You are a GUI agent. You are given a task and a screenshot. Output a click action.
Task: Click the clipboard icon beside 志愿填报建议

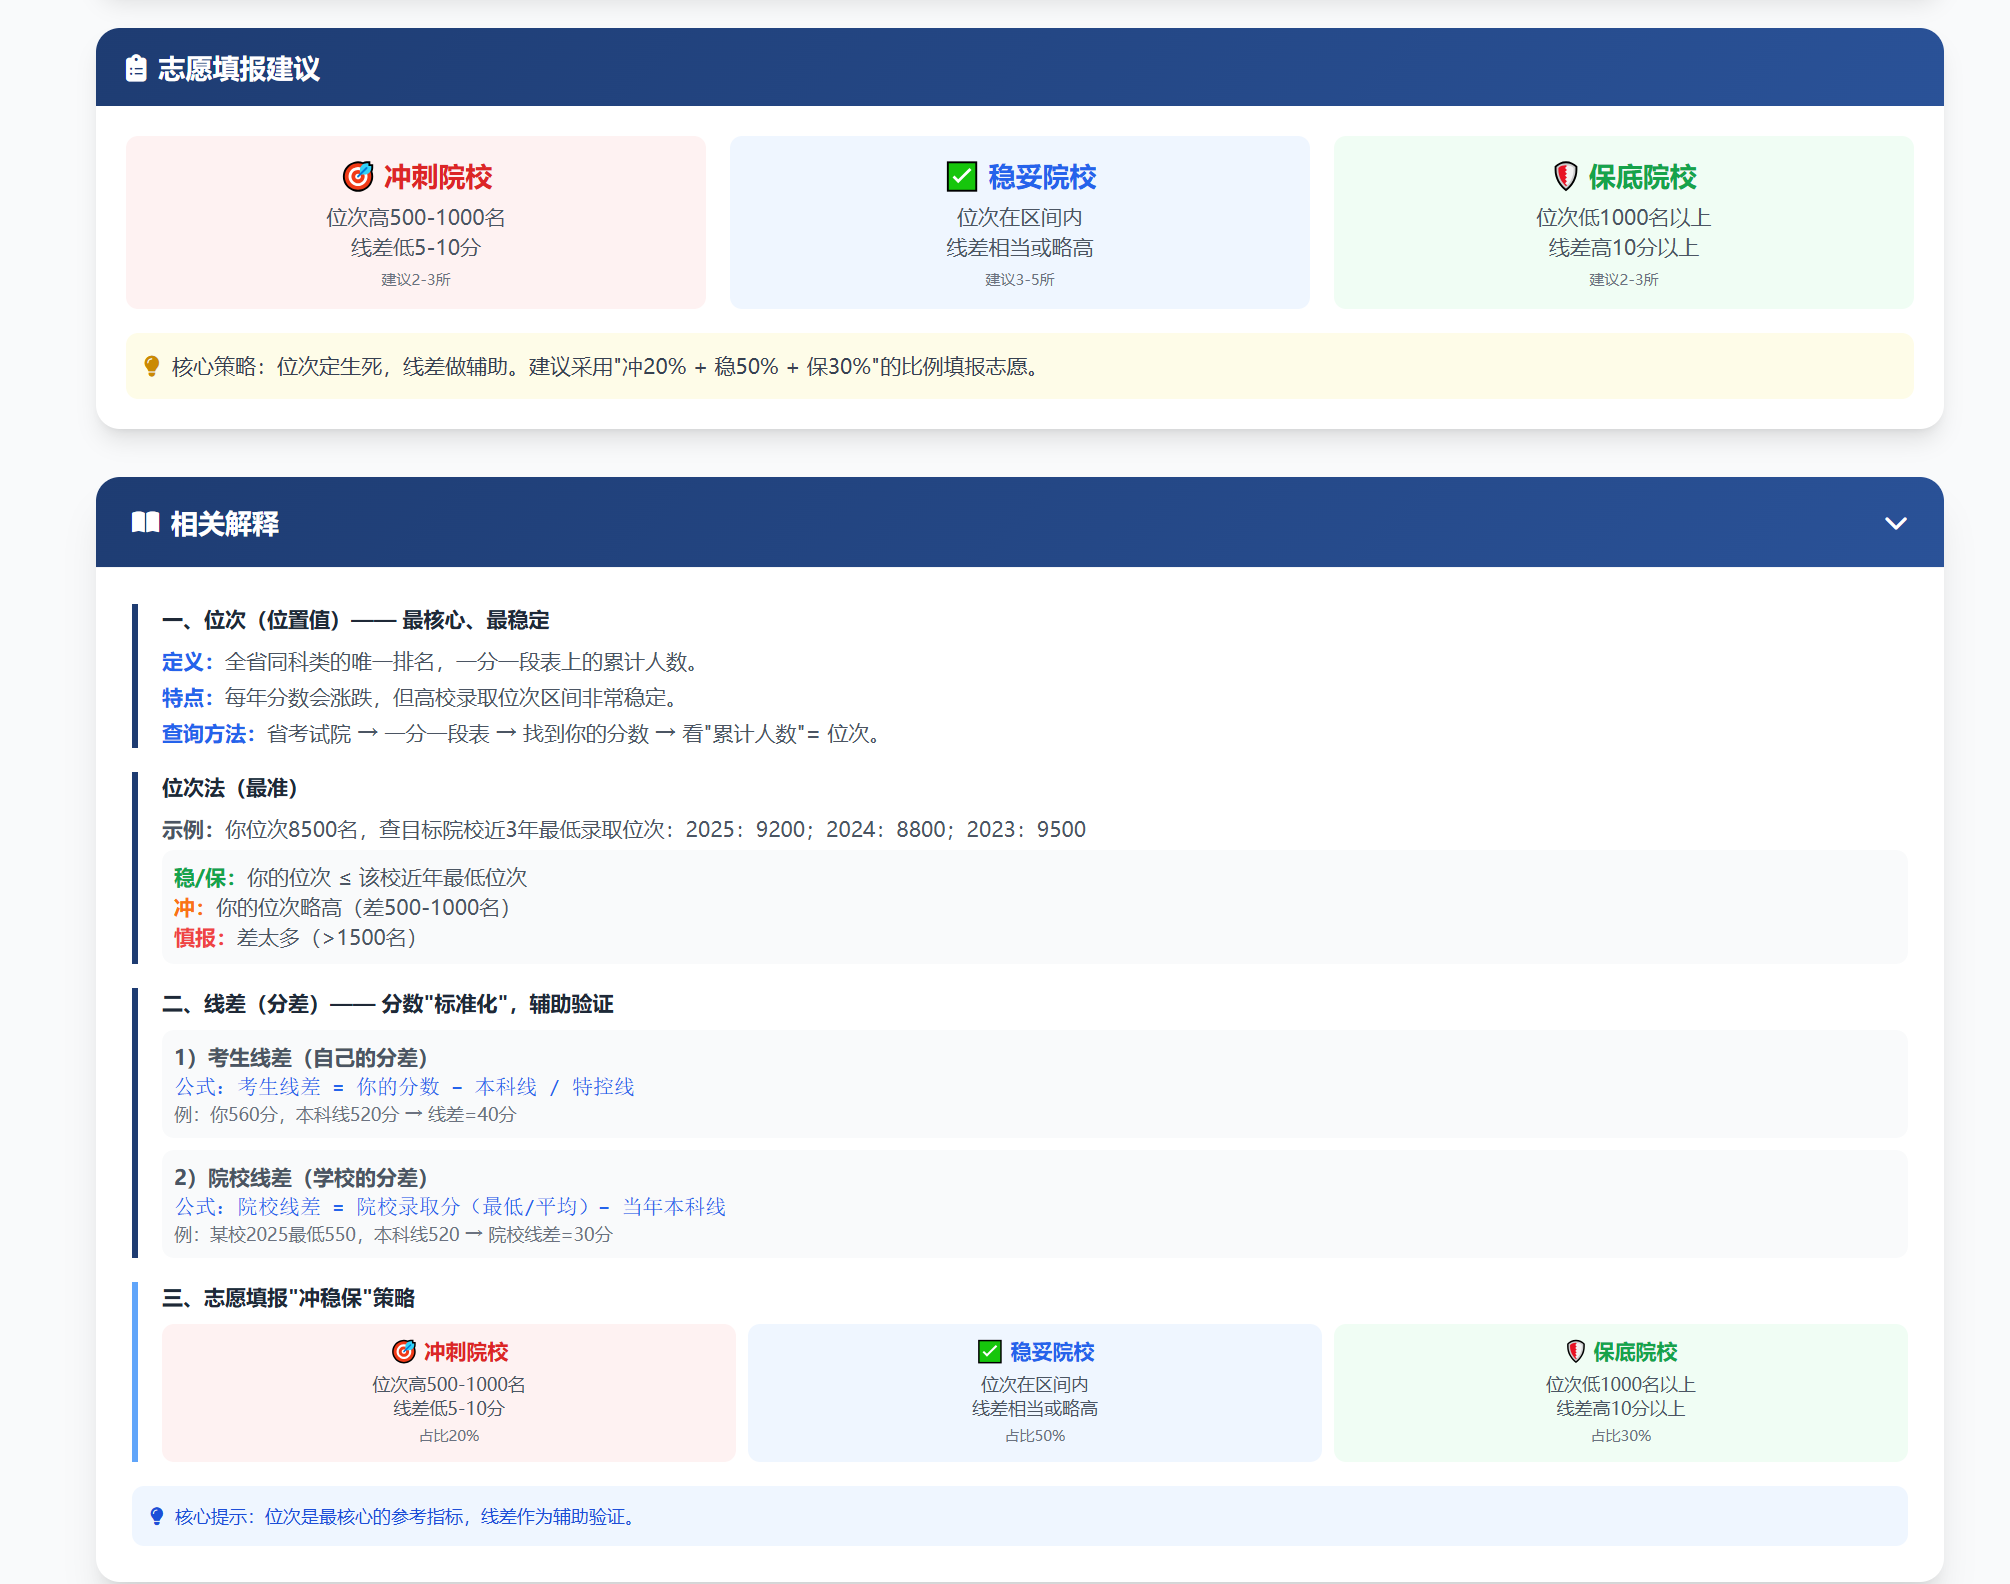[x=137, y=68]
